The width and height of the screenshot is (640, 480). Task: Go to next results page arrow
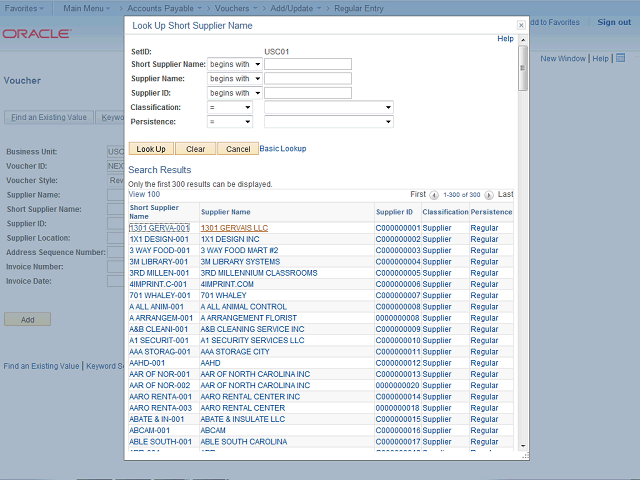tap(491, 194)
